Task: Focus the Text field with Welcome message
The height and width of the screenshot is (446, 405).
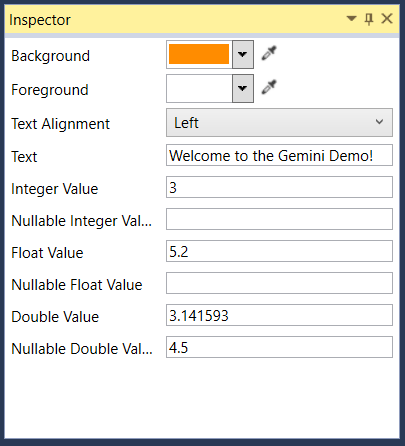Action: pyautogui.click(x=279, y=155)
